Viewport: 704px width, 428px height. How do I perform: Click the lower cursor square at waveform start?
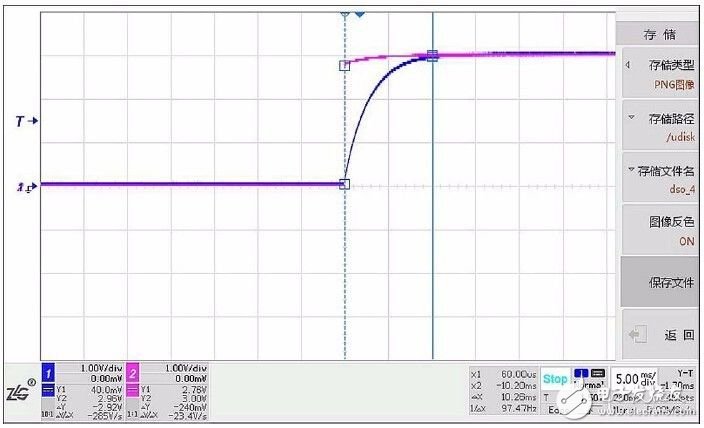[x=345, y=184]
